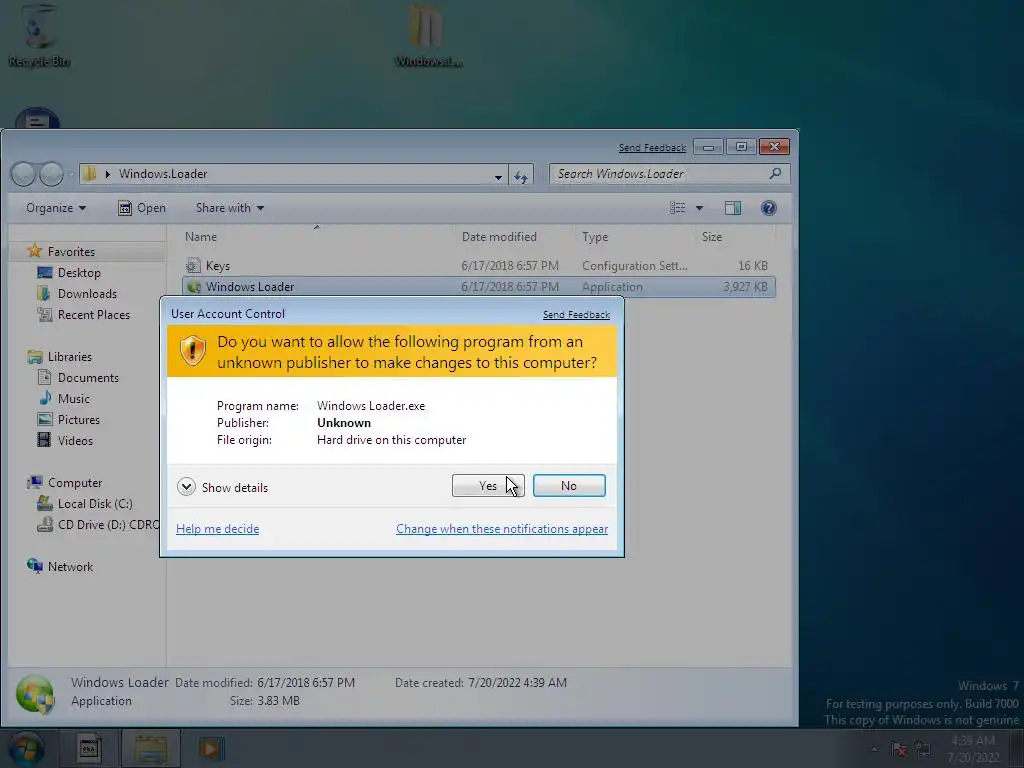Viewport: 1024px width, 768px height.
Task: Expand Show details in UAC dialog
Action: (222, 487)
